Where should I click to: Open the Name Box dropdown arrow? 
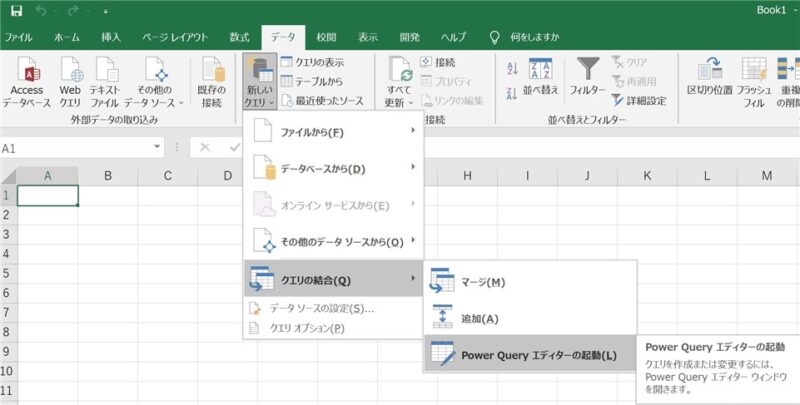pos(157,147)
